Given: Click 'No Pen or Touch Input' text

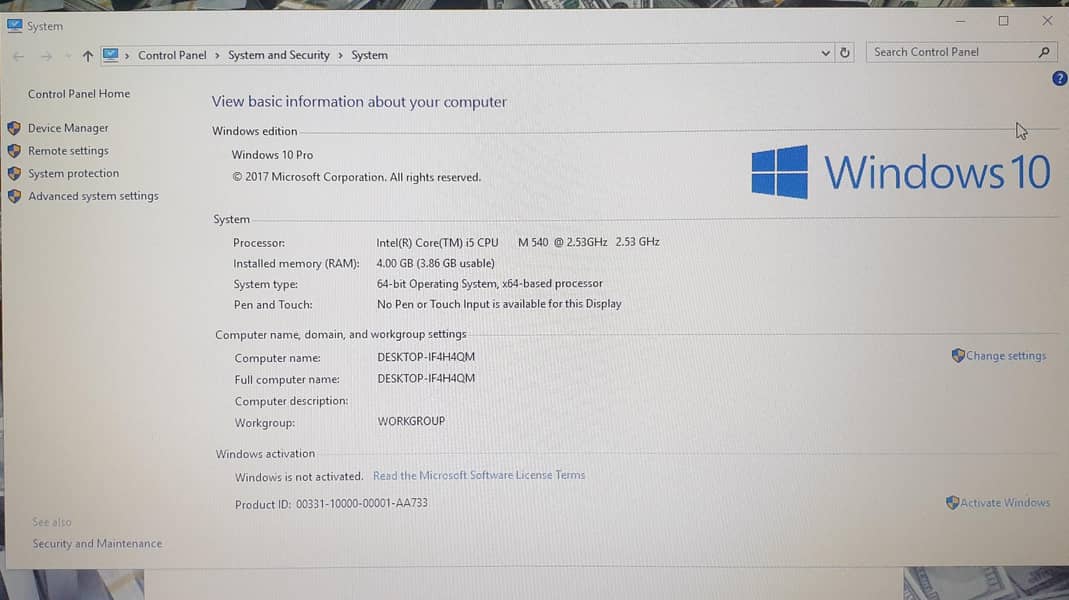Looking at the screenshot, I should pyautogui.click(x=433, y=304).
